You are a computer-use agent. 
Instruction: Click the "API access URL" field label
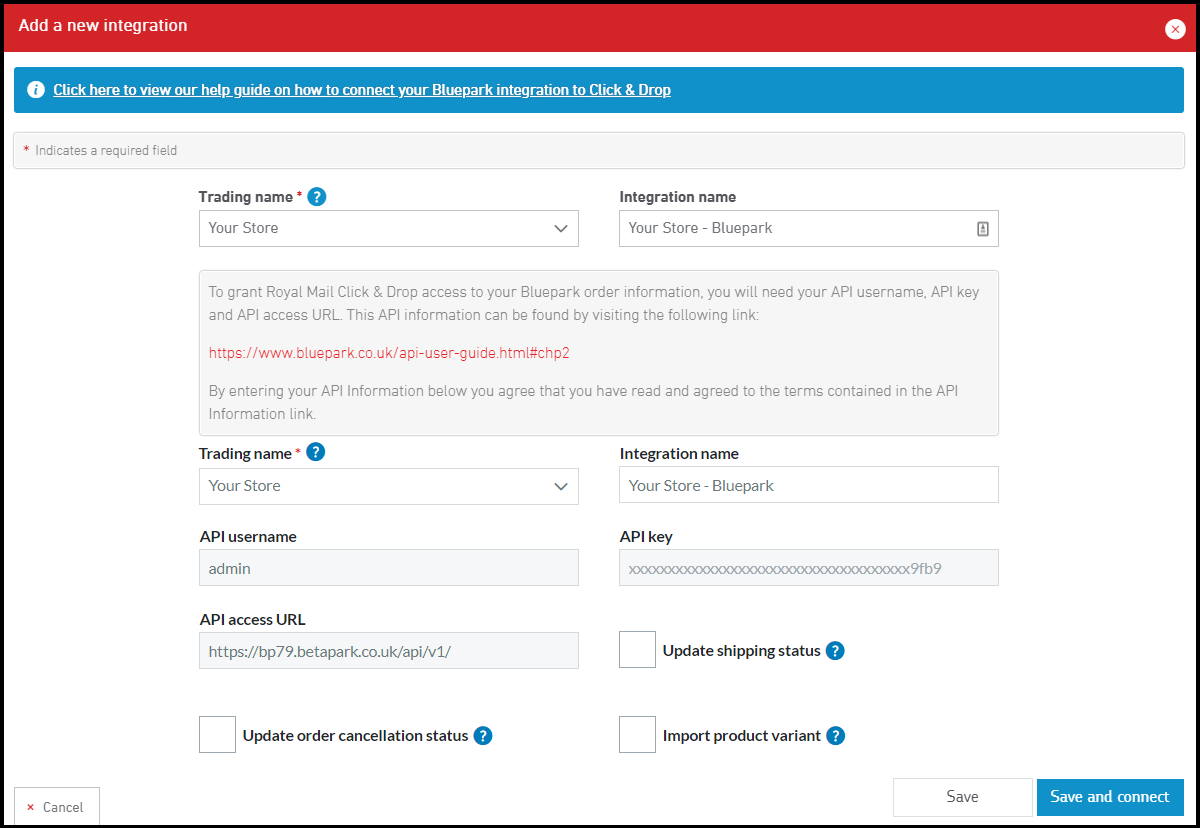point(252,619)
